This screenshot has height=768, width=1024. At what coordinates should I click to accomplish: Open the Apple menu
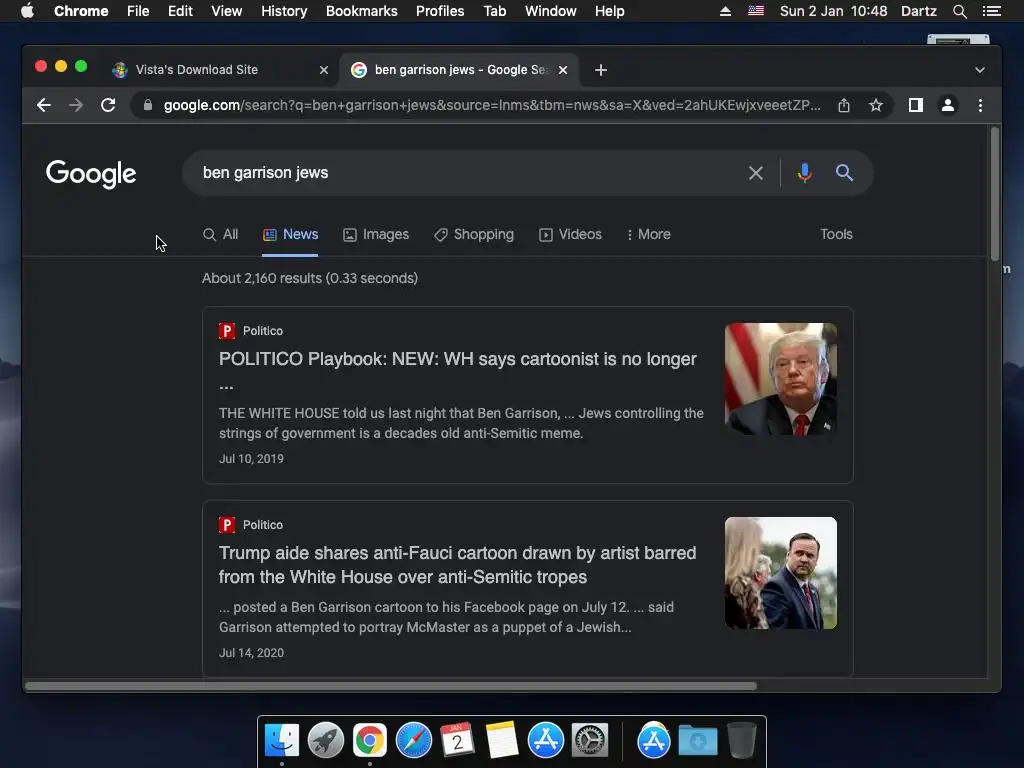pos(27,11)
